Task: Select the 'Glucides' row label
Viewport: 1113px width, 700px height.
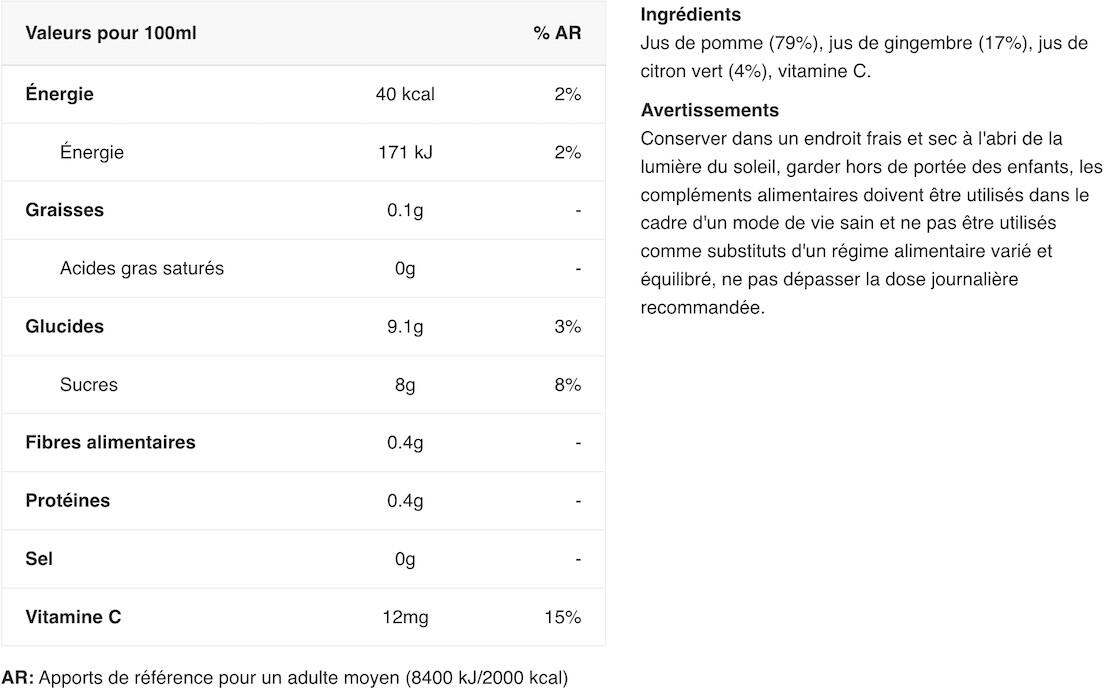Action: (x=65, y=327)
